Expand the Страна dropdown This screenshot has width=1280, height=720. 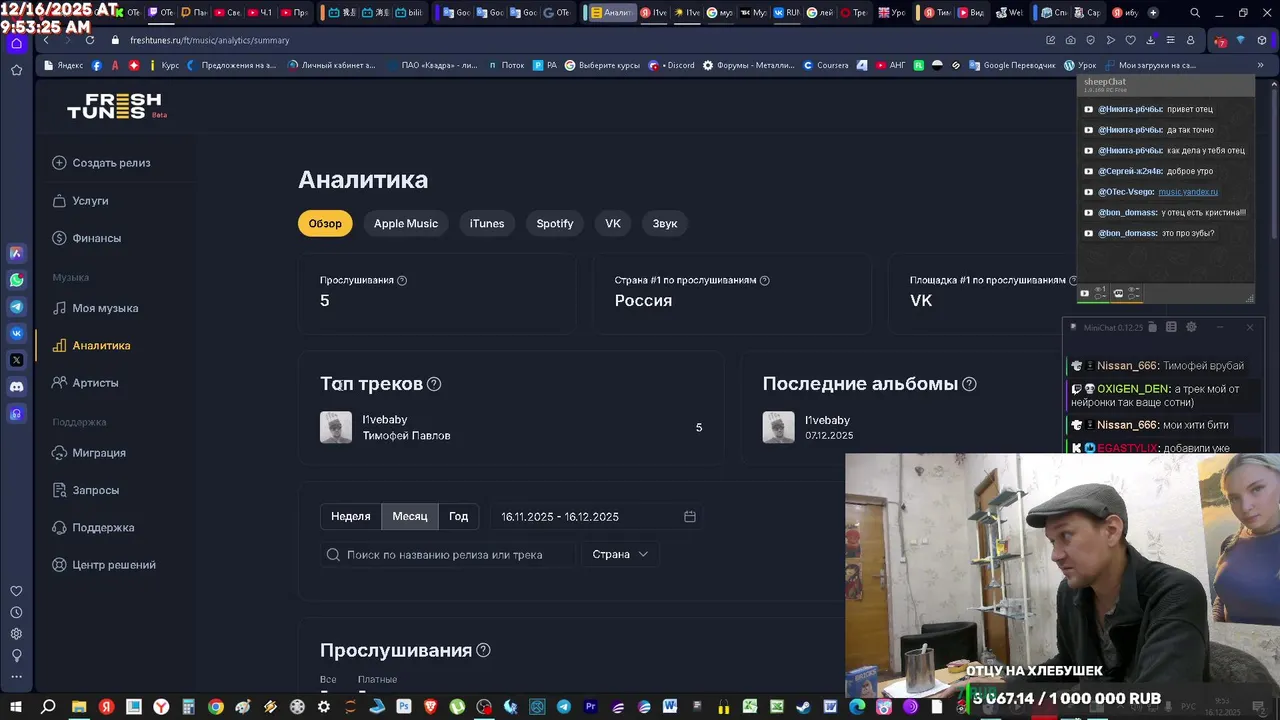[x=620, y=554]
